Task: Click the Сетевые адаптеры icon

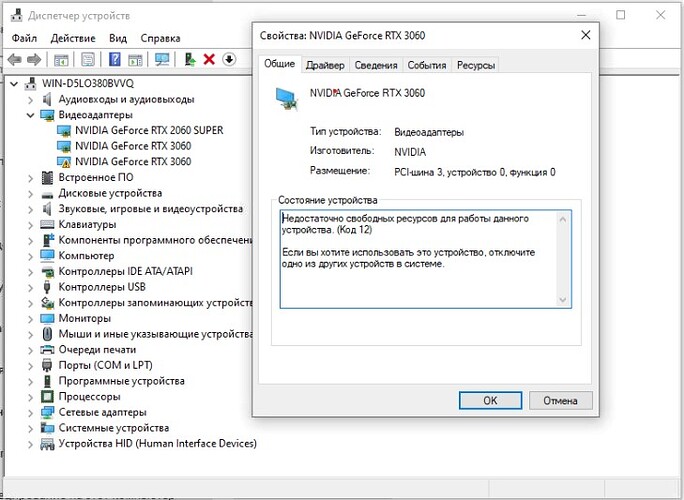Action: coord(47,412)
